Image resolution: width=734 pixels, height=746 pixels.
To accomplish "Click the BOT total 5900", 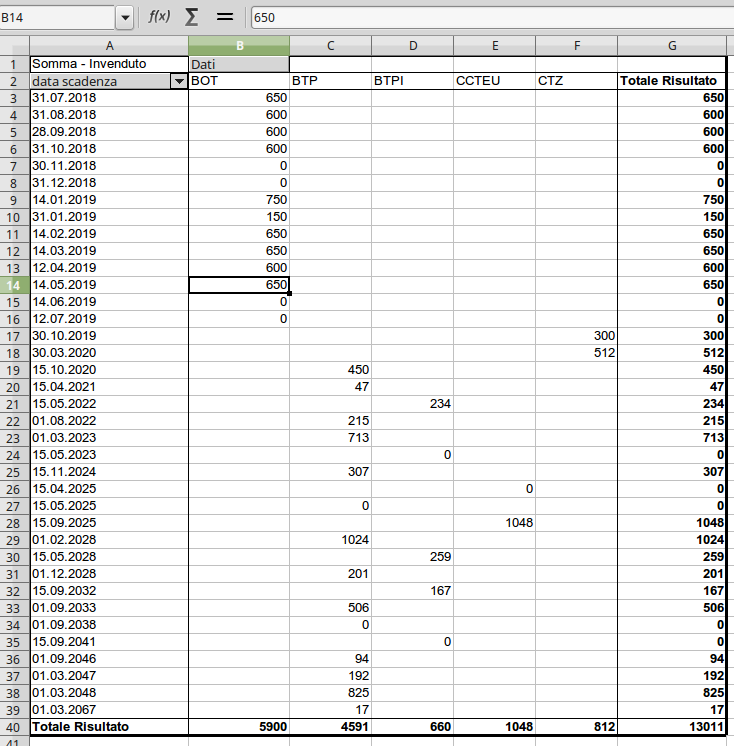I will coord(239,726).
